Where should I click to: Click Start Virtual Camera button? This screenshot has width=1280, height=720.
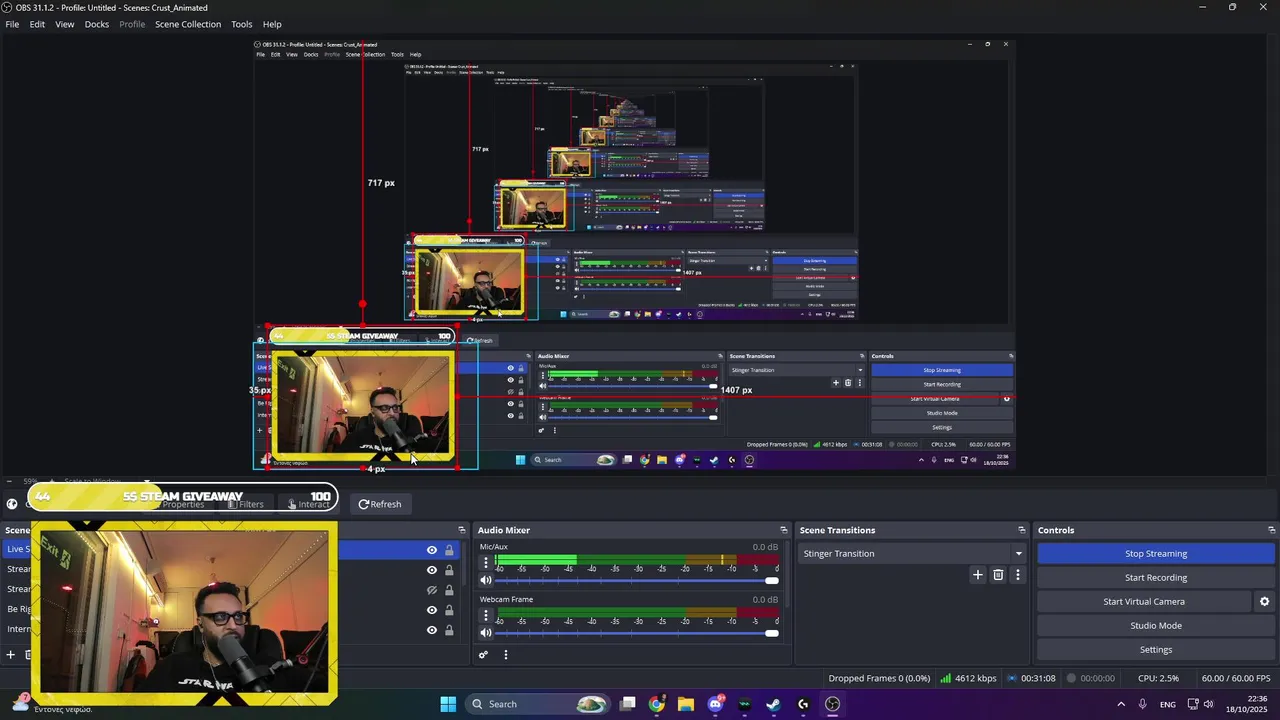(x=1144, y=602)
